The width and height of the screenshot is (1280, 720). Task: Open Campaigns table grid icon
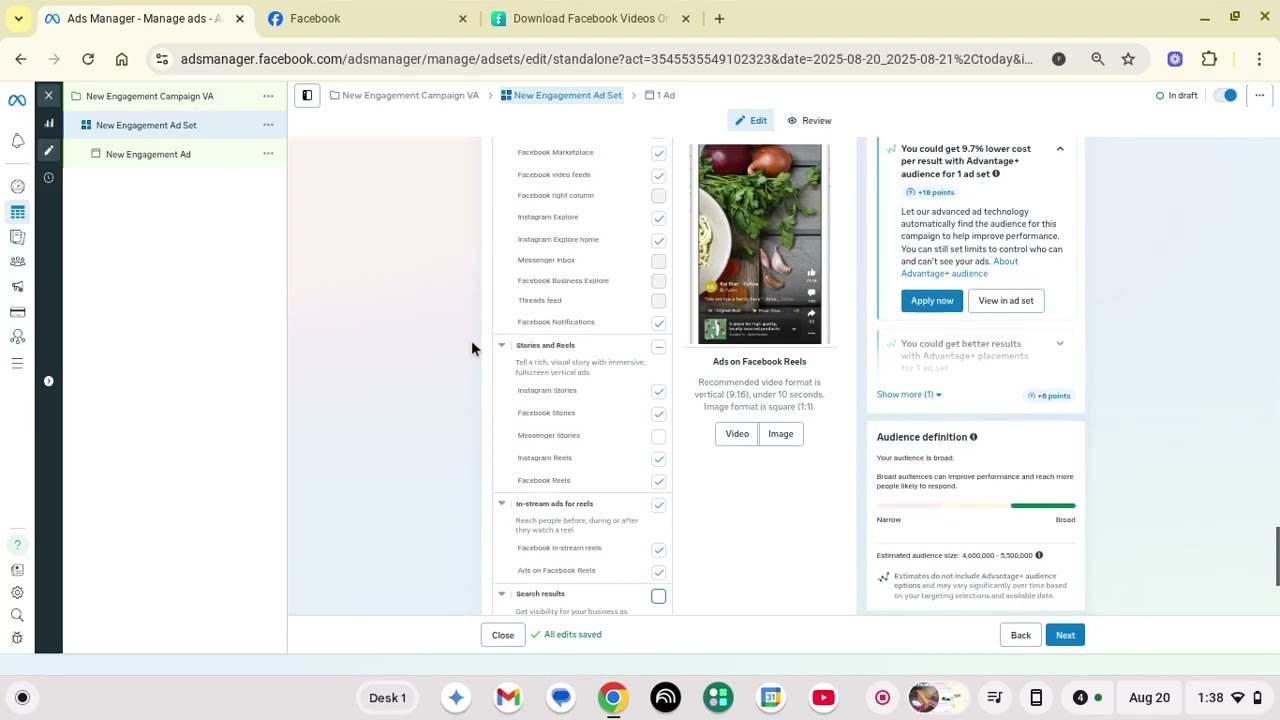pyautogui.click(x=17, y=212)
